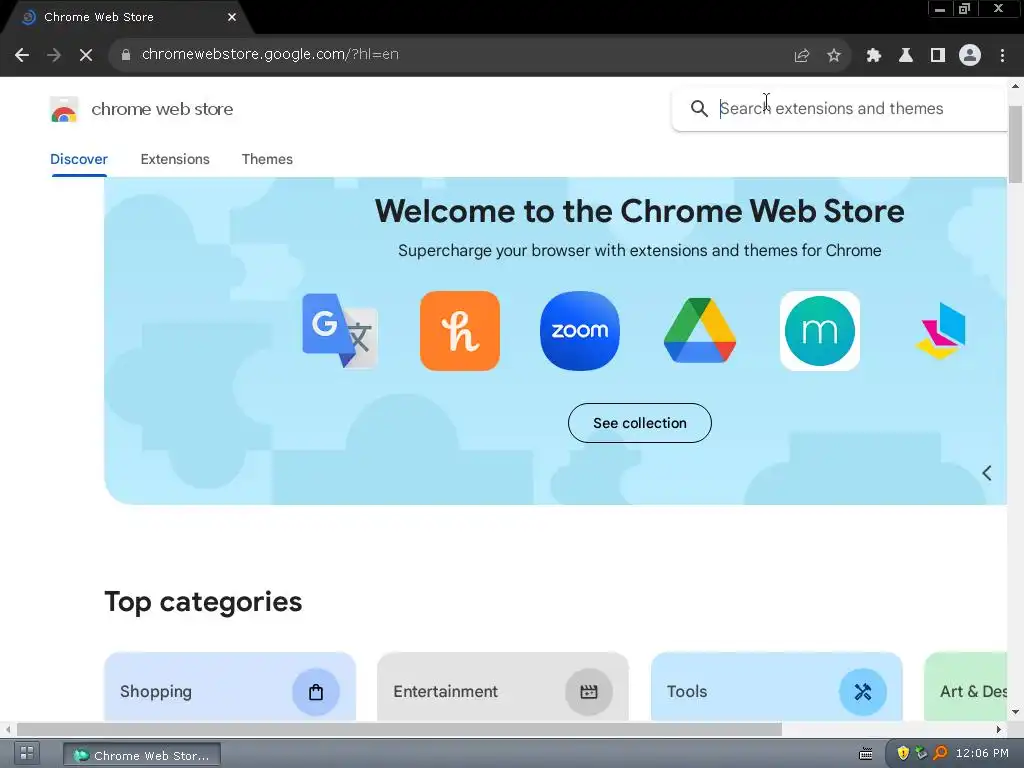Click the Entertainment clapperboard icon
The image size is (1024, 768).
tap(588, 692)
